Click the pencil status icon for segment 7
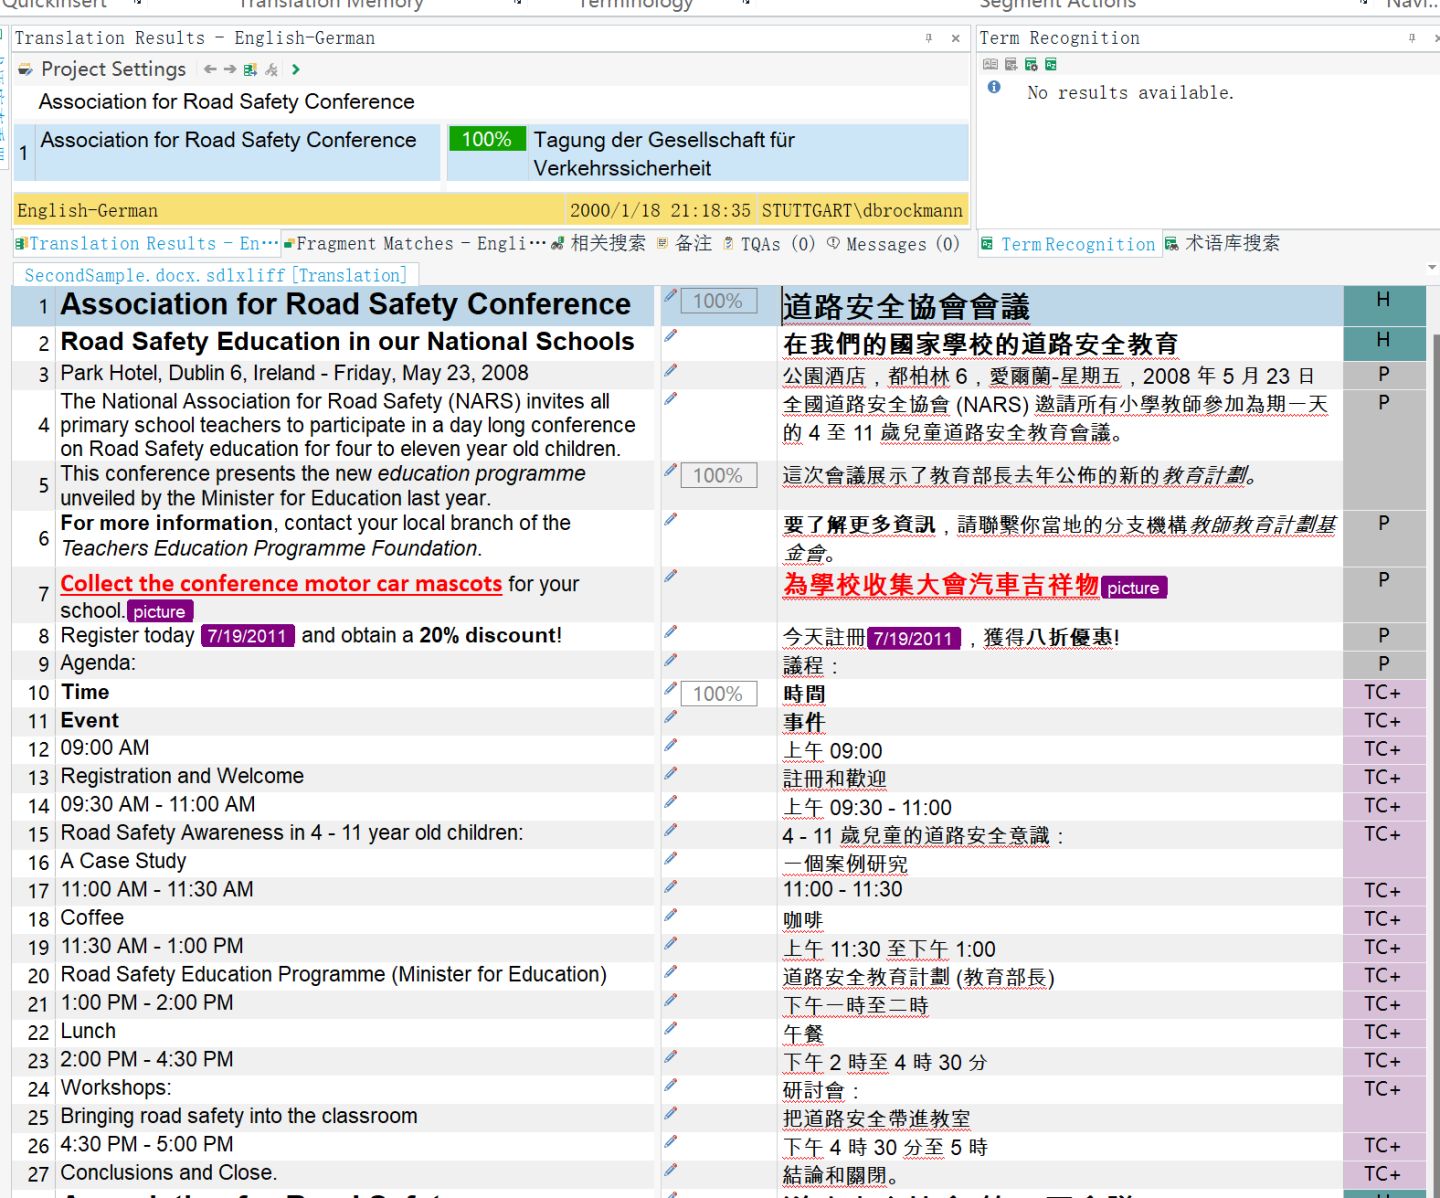This screenshot has height=1198, width=1440. [x=671, y=575]
